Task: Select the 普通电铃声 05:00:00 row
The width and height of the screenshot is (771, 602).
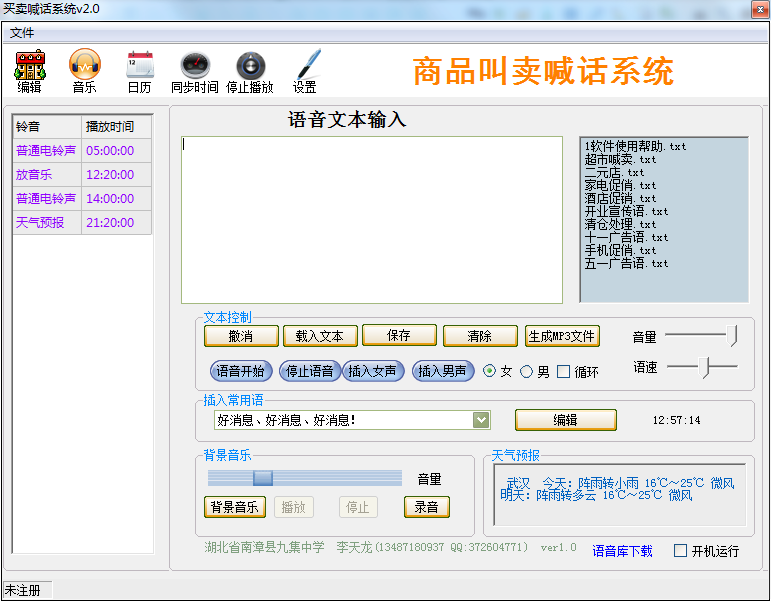Action: pos(82,150)
